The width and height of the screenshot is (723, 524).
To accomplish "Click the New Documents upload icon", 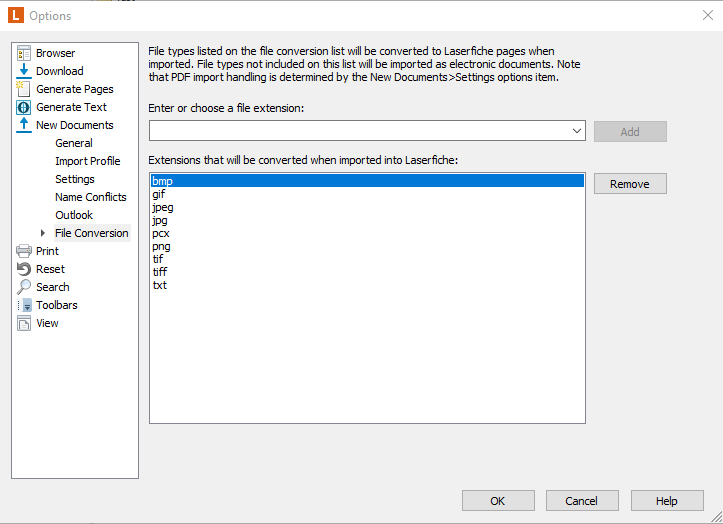I will coord(24,125).
